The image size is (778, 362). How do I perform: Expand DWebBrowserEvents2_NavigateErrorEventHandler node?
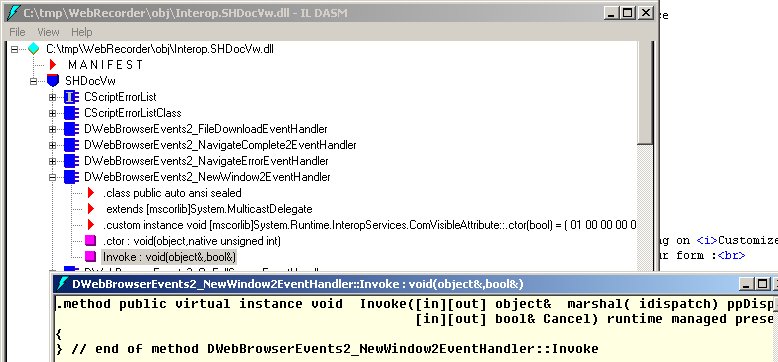point(52,161)
